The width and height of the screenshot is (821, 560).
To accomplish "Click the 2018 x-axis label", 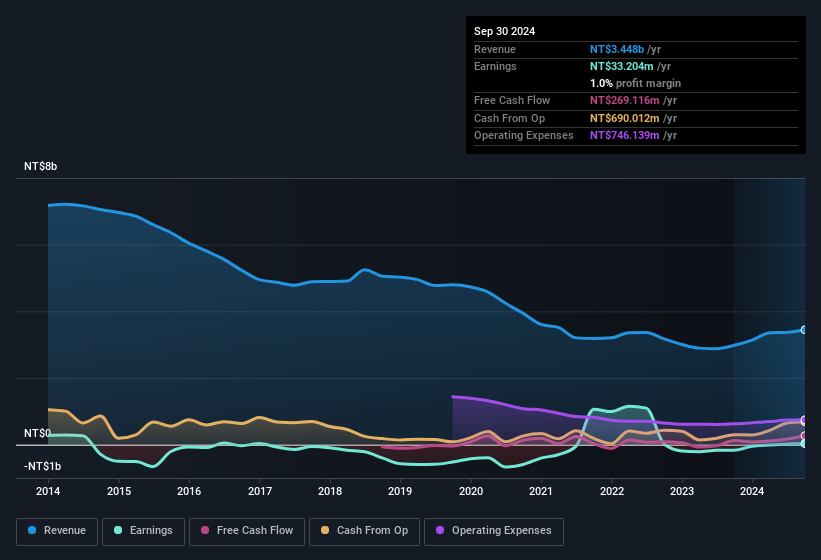I will coord(330,491).
